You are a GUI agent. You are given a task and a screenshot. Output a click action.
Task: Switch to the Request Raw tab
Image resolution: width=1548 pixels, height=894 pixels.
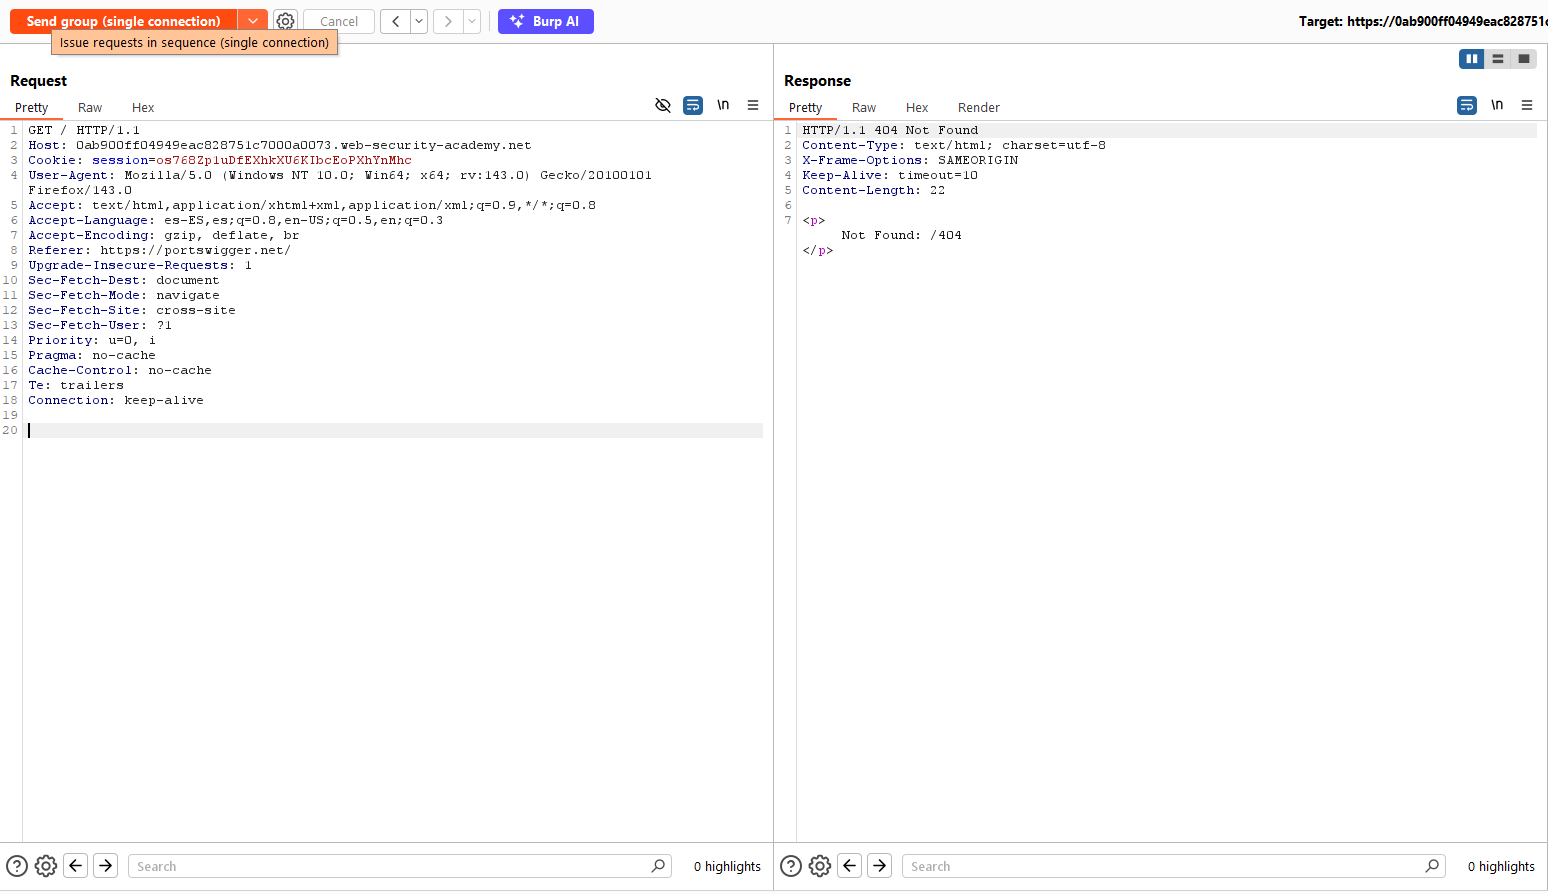point(90,108)
